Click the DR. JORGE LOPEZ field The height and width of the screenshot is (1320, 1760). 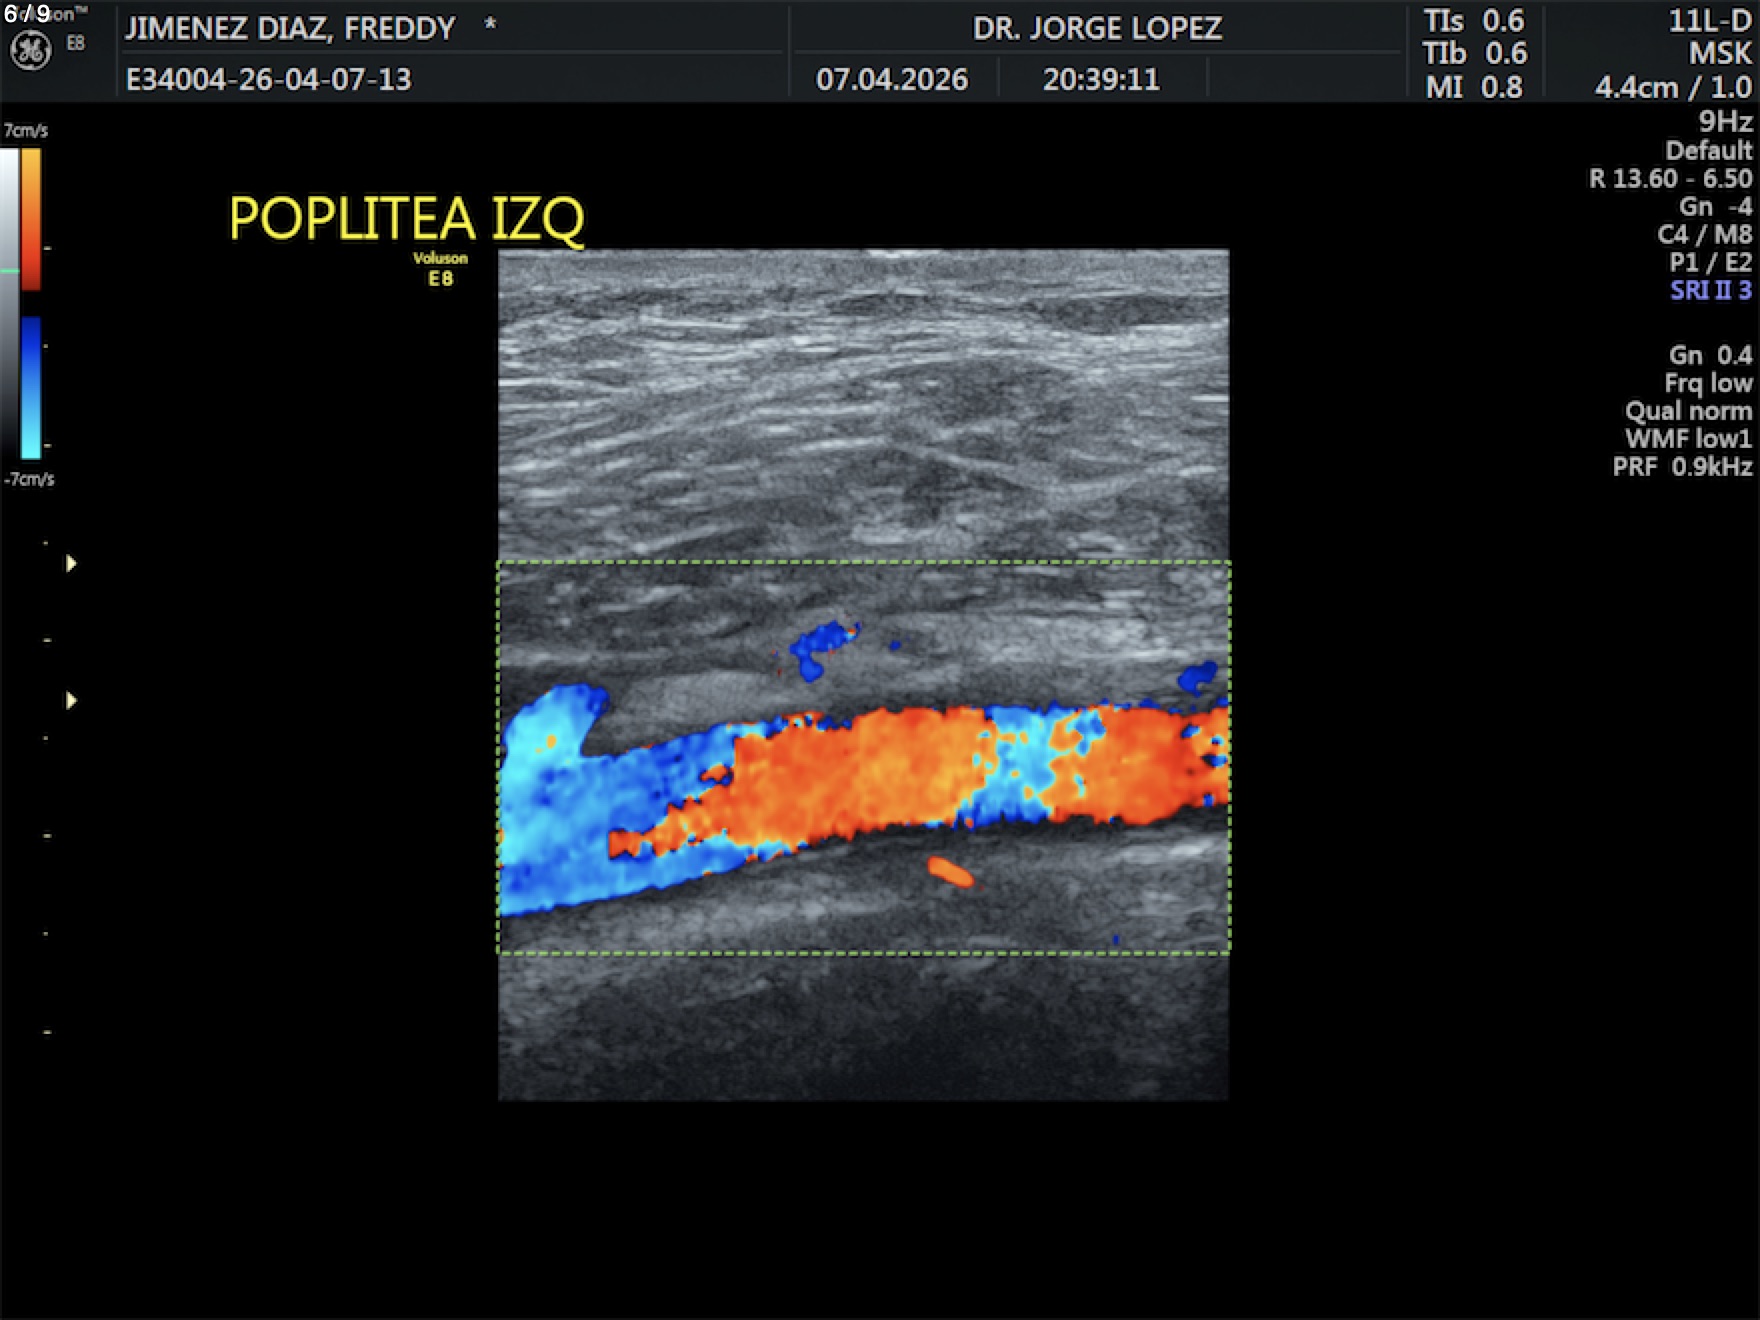(1097, 28)
